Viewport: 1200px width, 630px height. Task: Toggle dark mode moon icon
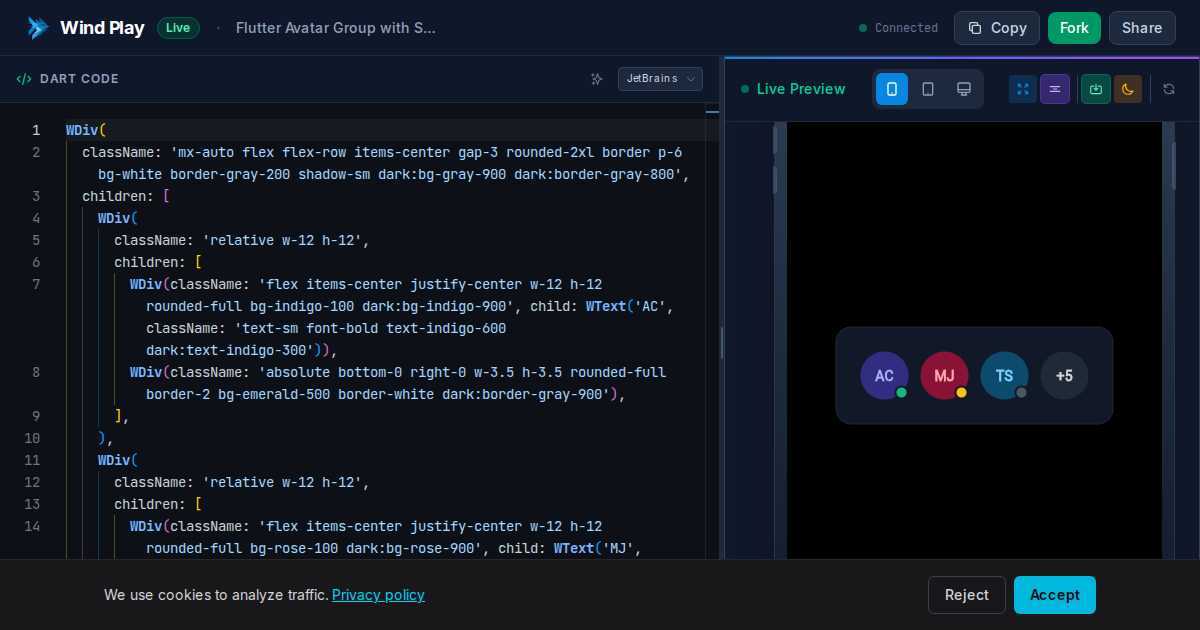tap(1128, 89)
